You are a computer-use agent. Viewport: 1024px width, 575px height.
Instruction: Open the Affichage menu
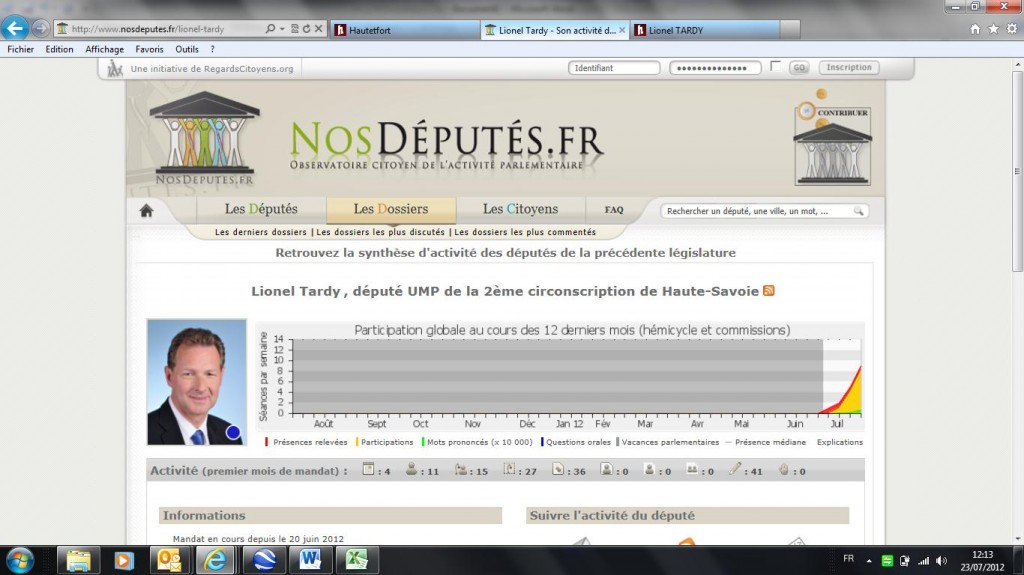point(104,49)
